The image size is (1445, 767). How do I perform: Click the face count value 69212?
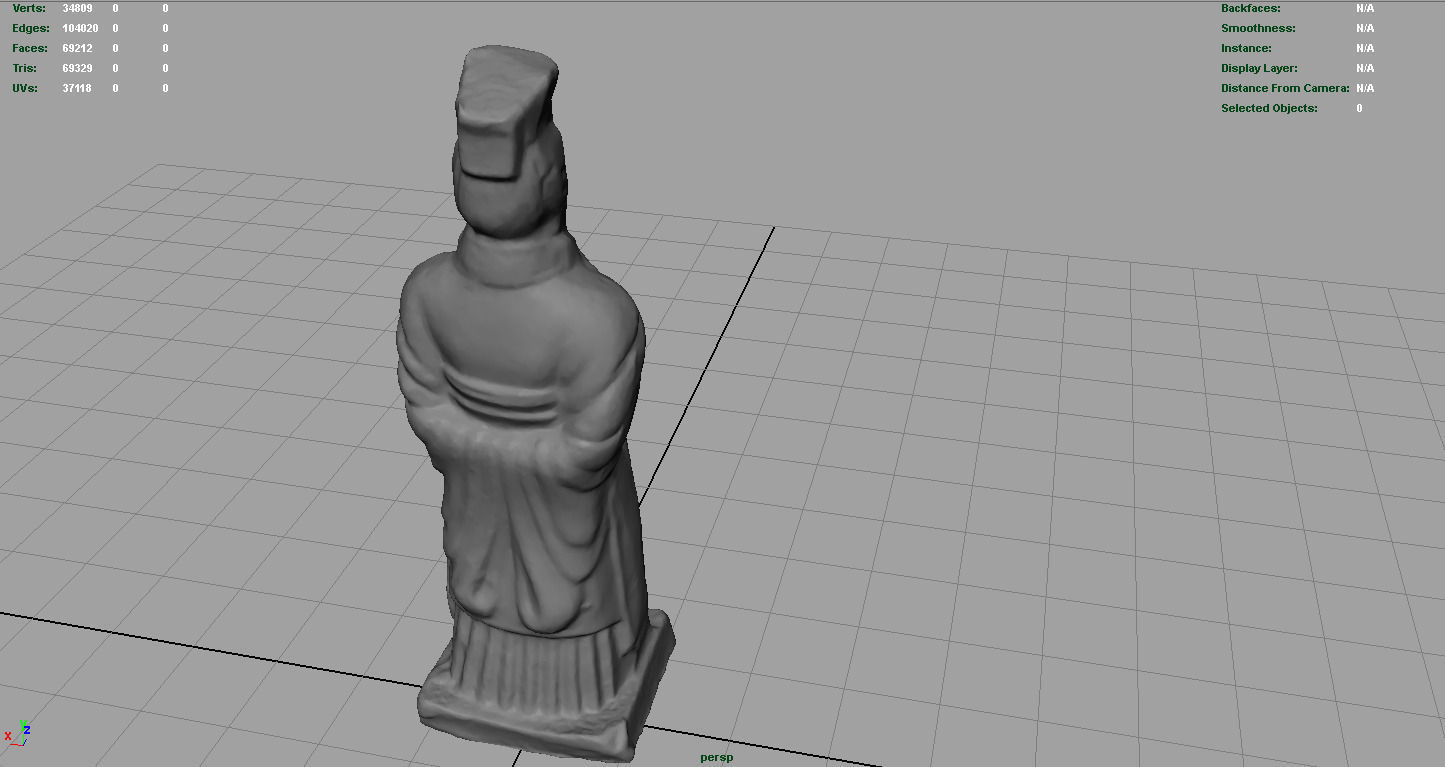click(x=77, y=48)
